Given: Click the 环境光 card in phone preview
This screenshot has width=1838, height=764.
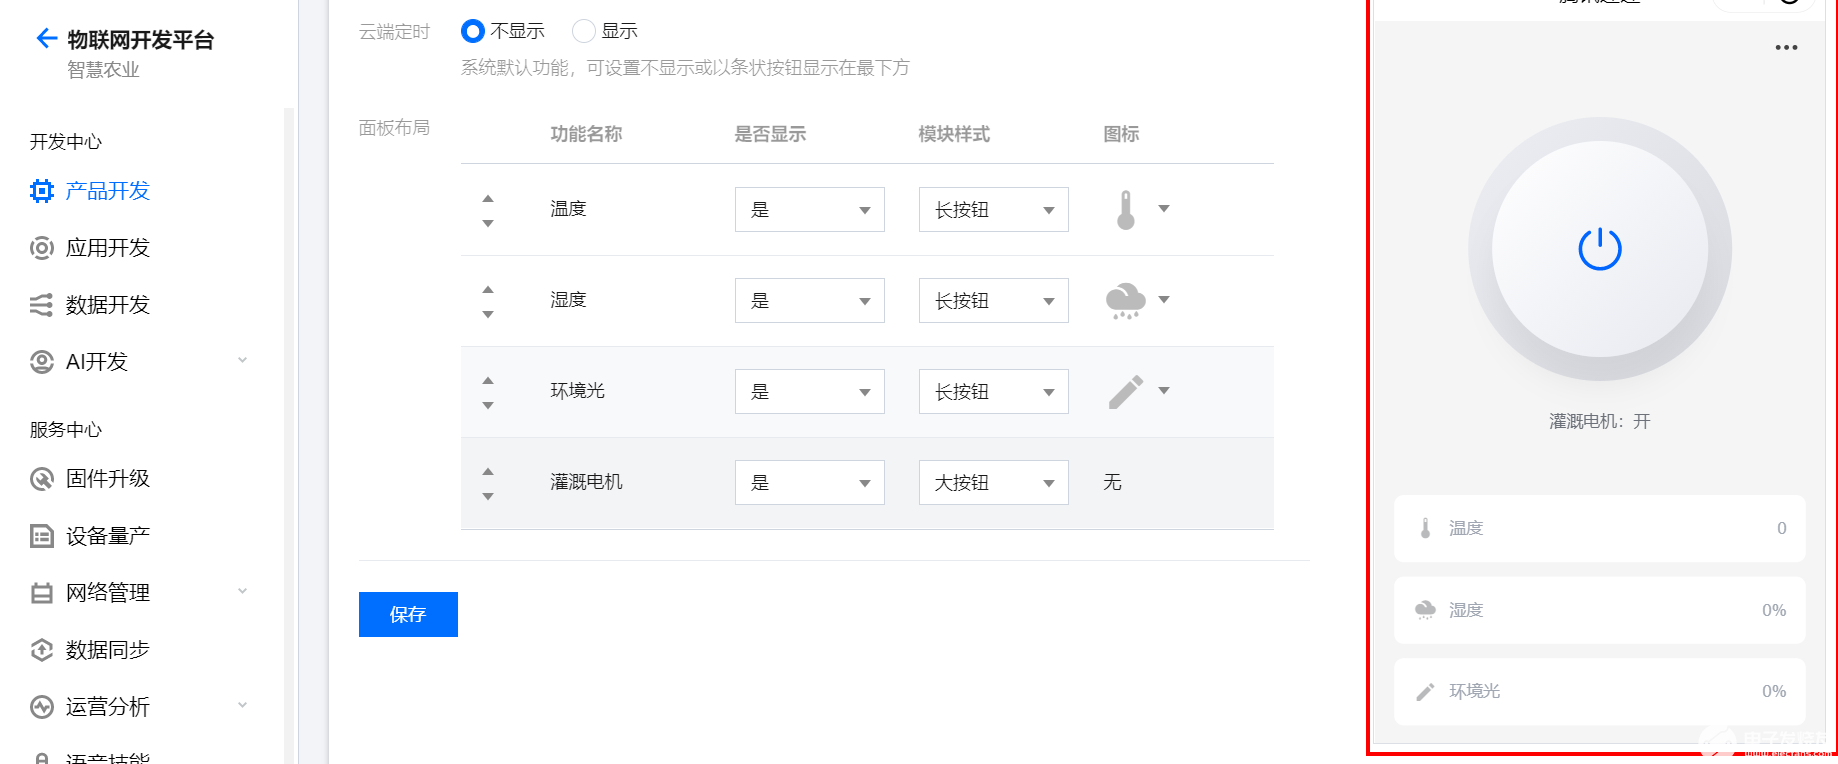Looking at the screenshot, I should point(1600,692).
